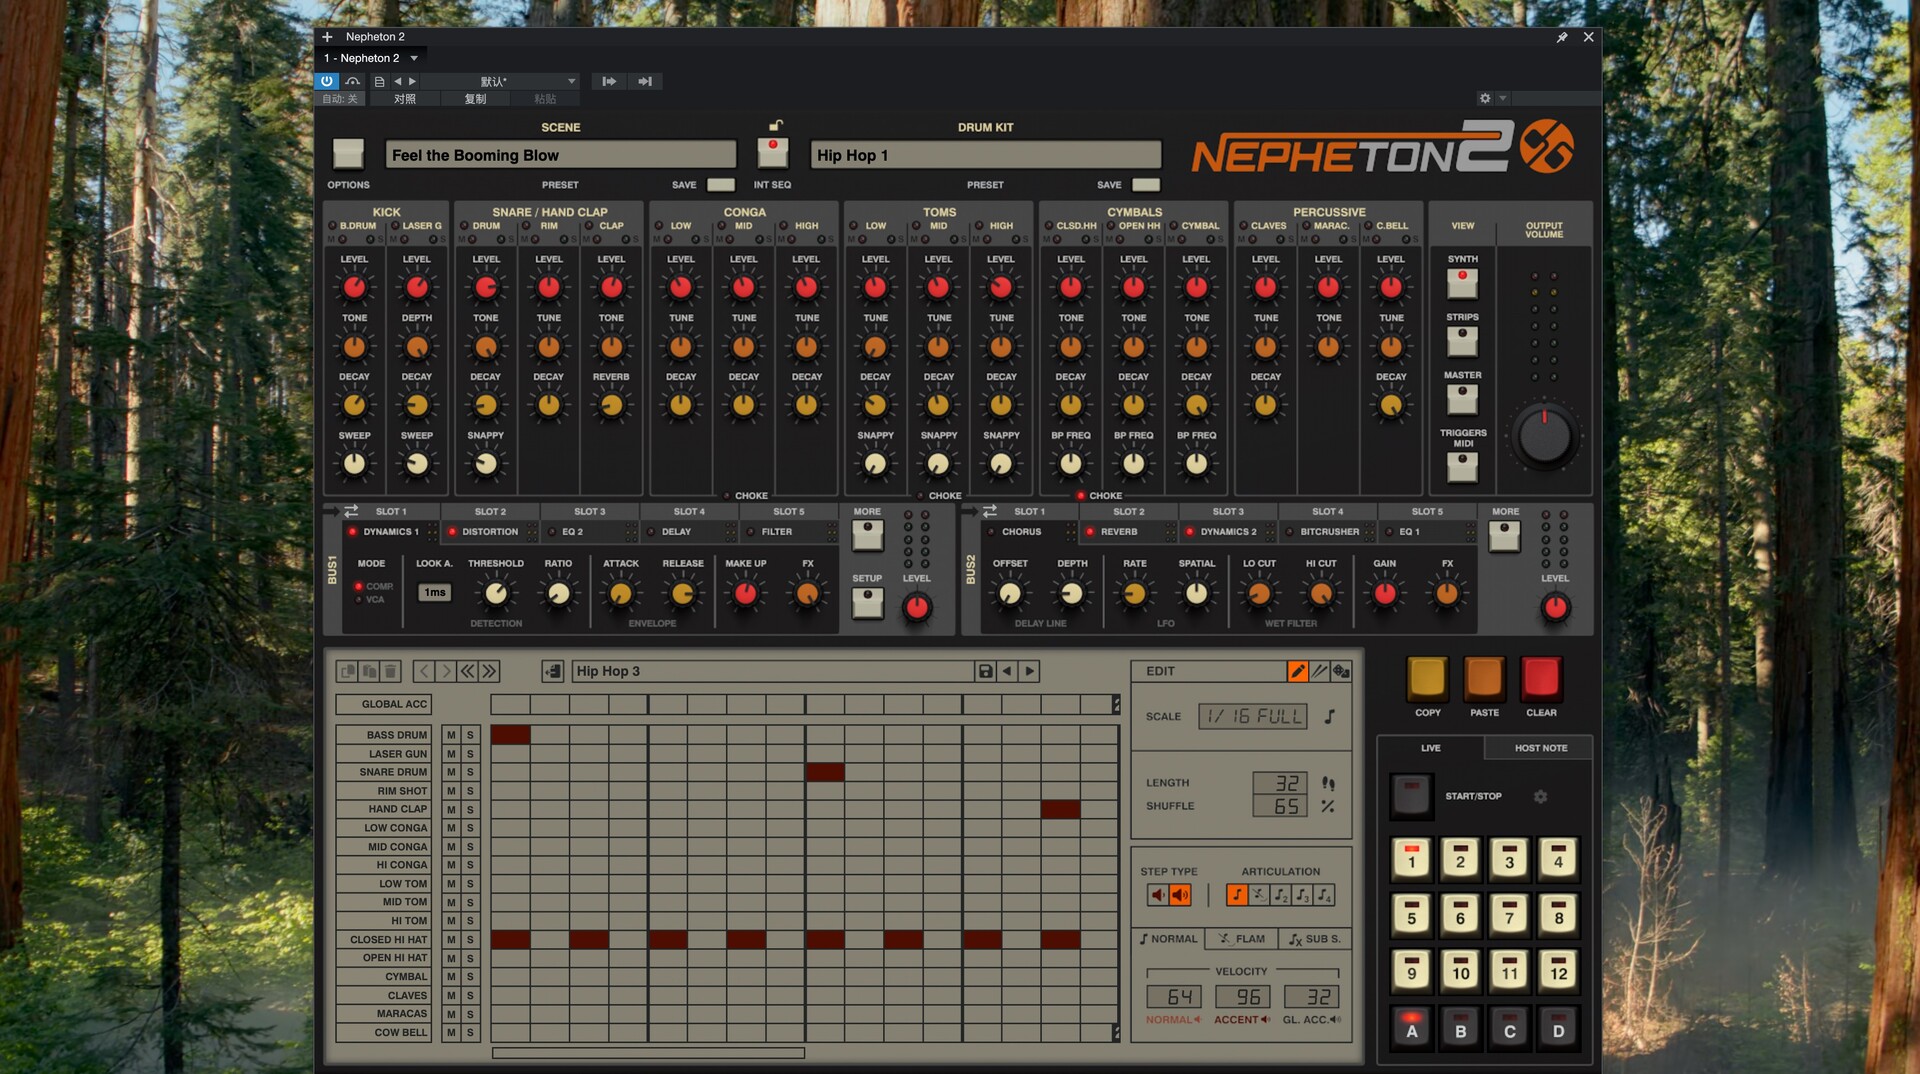Viewport: 1920px width, 1074px height.
Task: Click the sequencer trash delete icon
Action: click(391, 671)
